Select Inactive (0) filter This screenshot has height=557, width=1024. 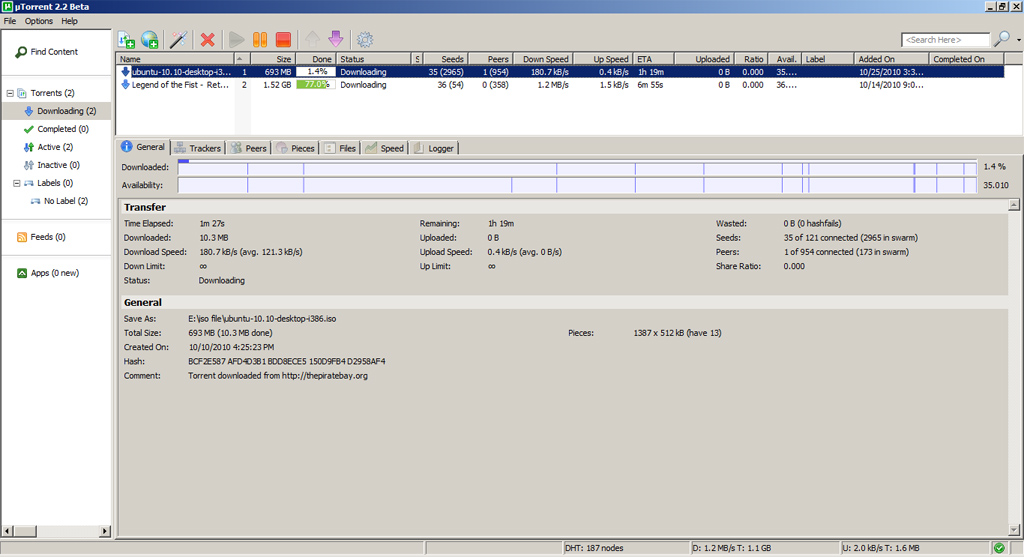click(52, 165)
